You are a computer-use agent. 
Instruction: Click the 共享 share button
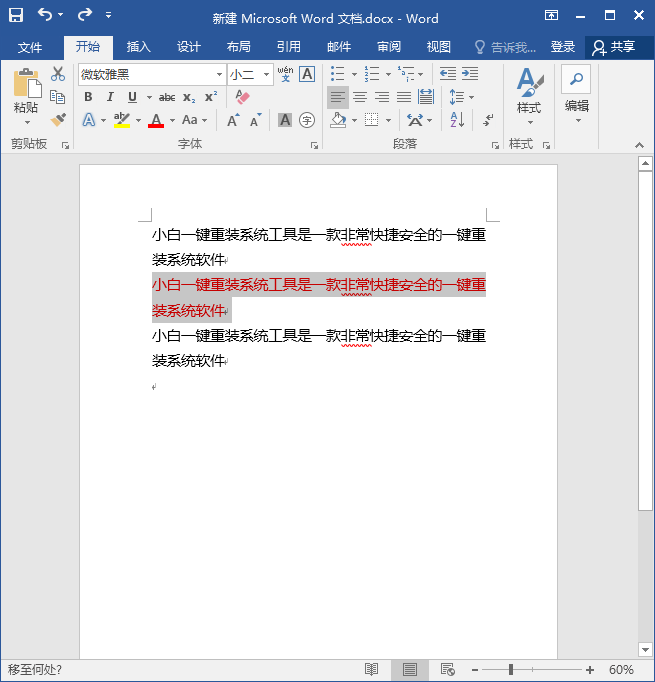tap(613, 47)
